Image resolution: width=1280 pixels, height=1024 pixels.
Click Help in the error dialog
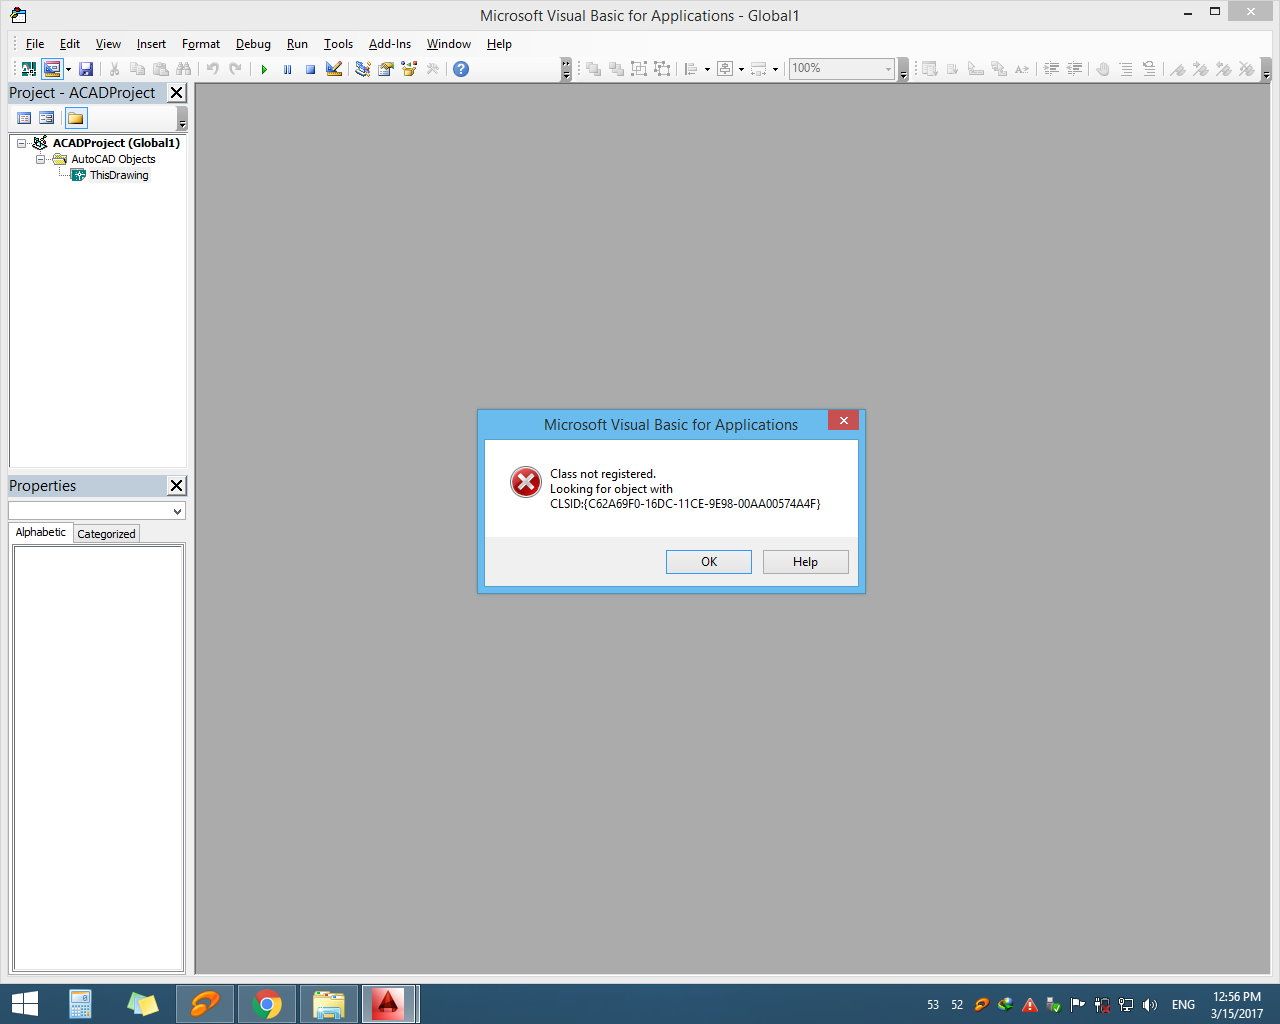[805, 561]
